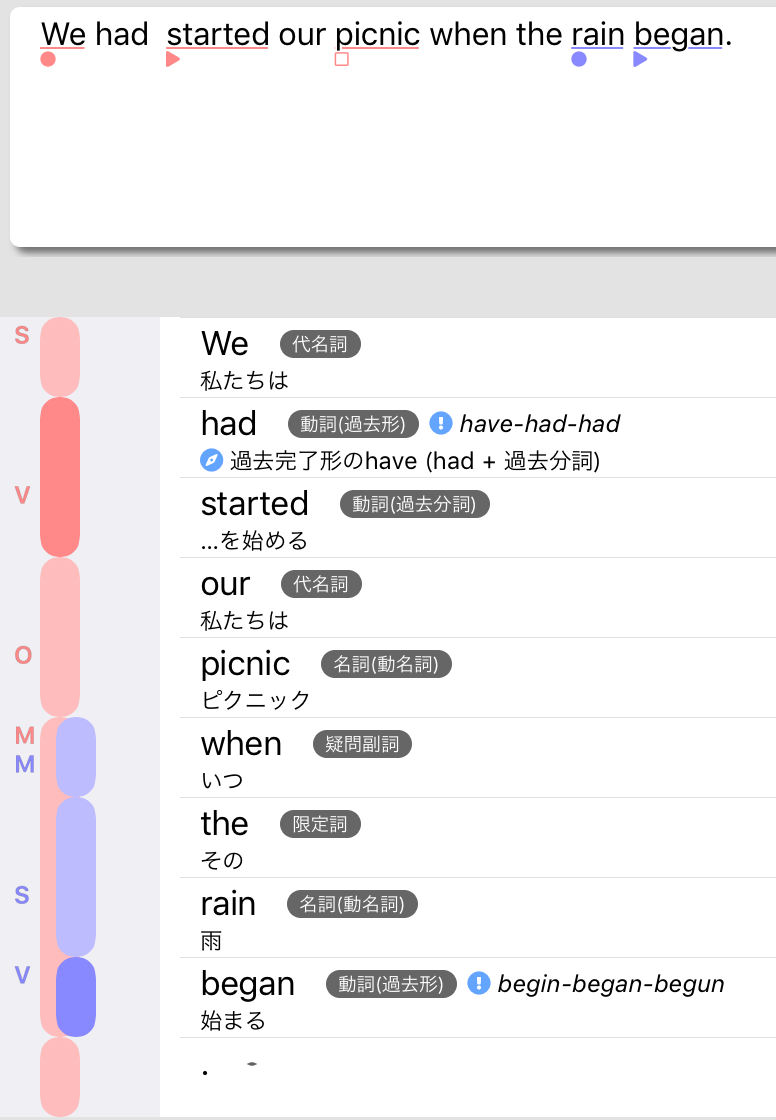Screen dimensions: 776x1120
Task: Select the 動詞(過去分詞) tag for started
Action: point(414,504)
